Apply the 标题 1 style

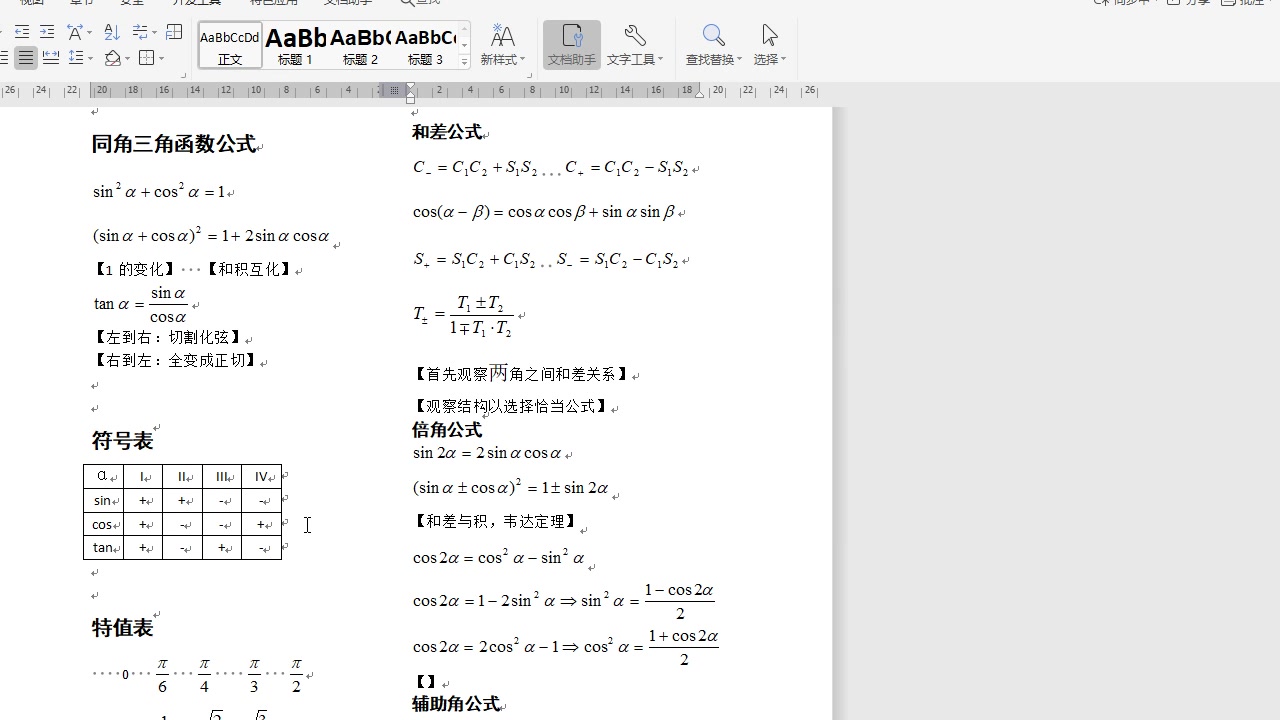click(x=295, y=46)
